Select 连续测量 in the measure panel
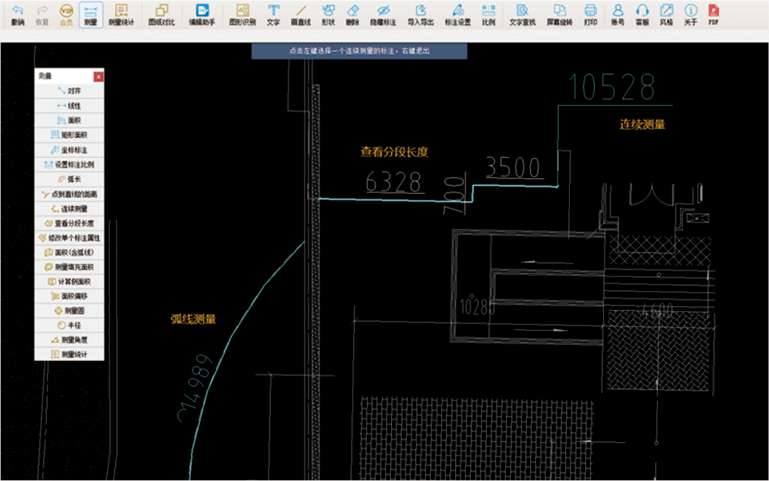 pyautogui.click(x=69, y=208)
